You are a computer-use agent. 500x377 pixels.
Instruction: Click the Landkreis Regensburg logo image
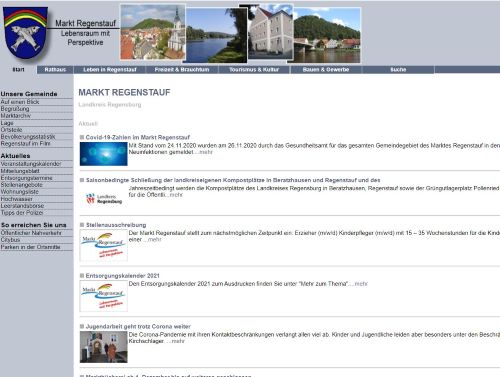(104, 199)
